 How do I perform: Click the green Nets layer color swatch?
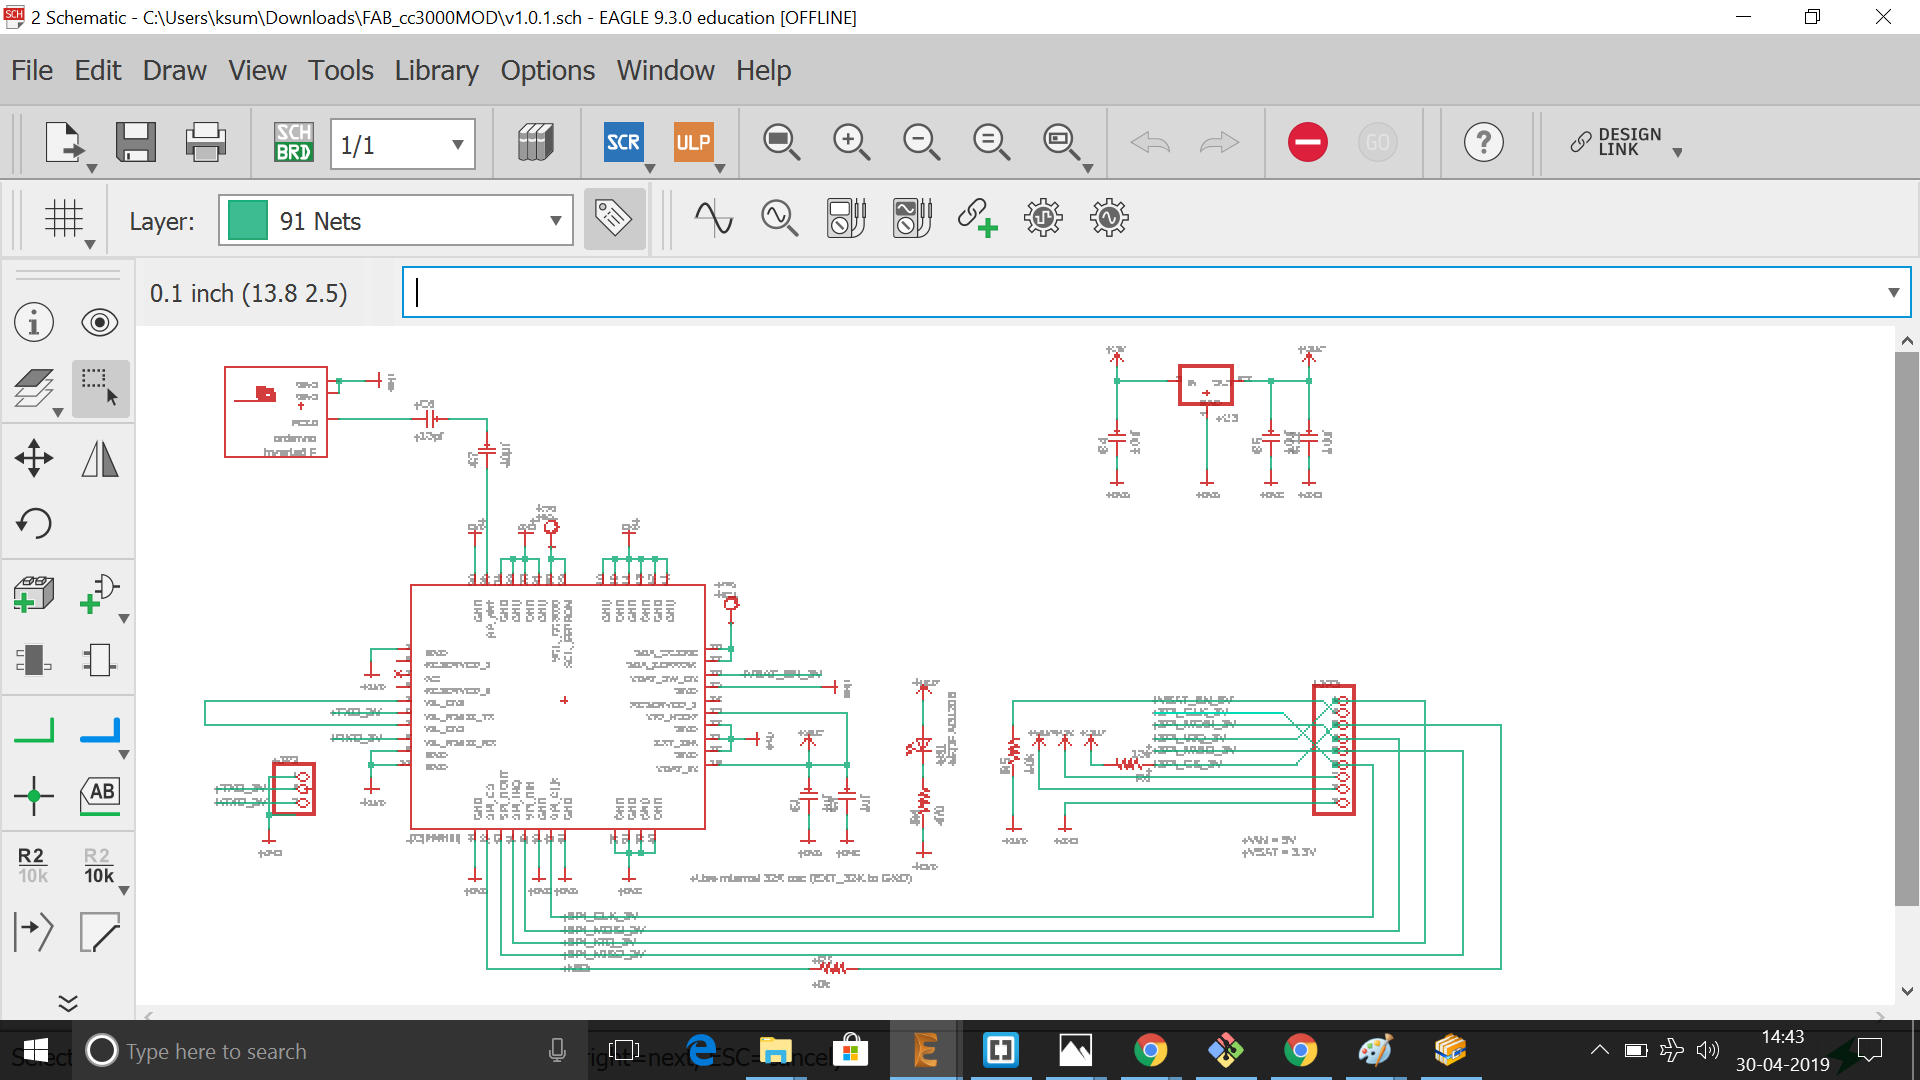(248, 221)
